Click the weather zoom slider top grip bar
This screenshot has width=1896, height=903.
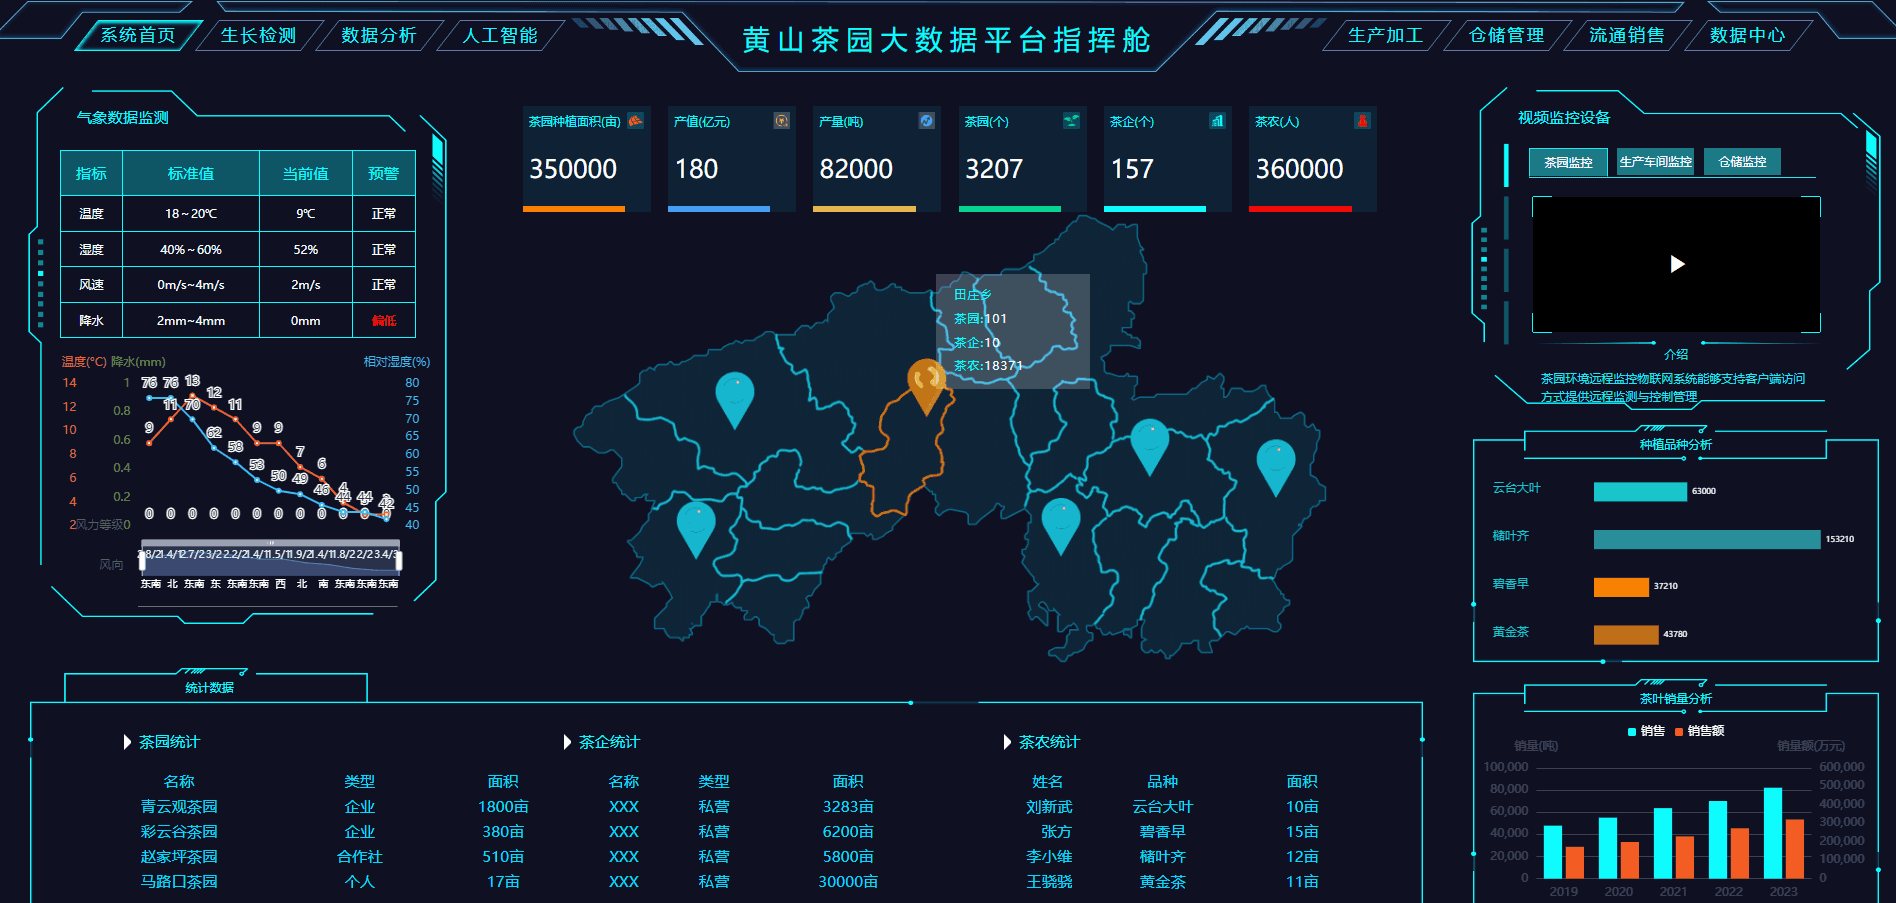click(x=271, y=543)
